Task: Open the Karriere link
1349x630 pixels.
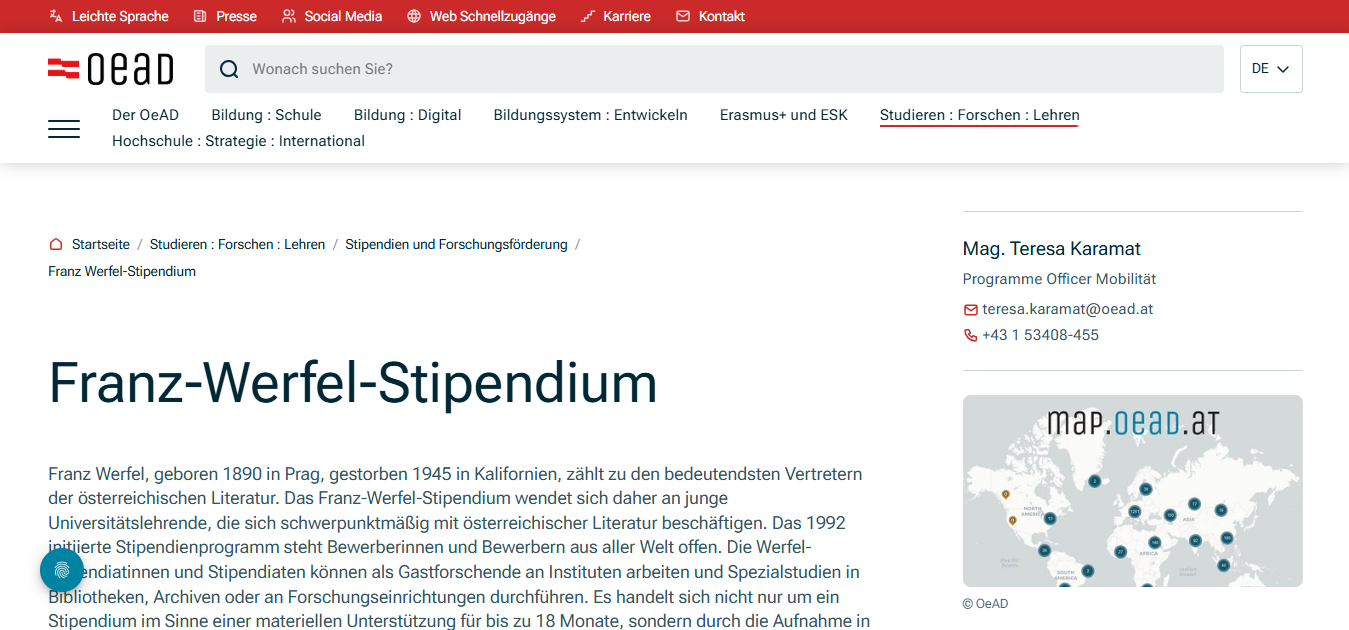Action: [627, 16]
